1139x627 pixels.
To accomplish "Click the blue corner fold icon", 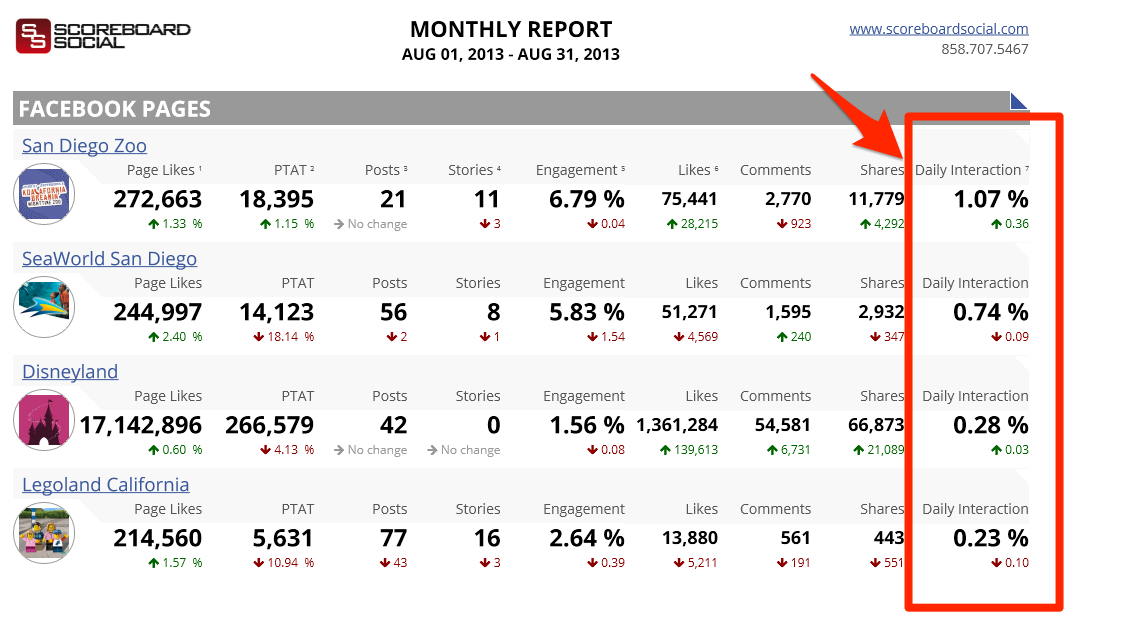I will [x=1018, y=100].
